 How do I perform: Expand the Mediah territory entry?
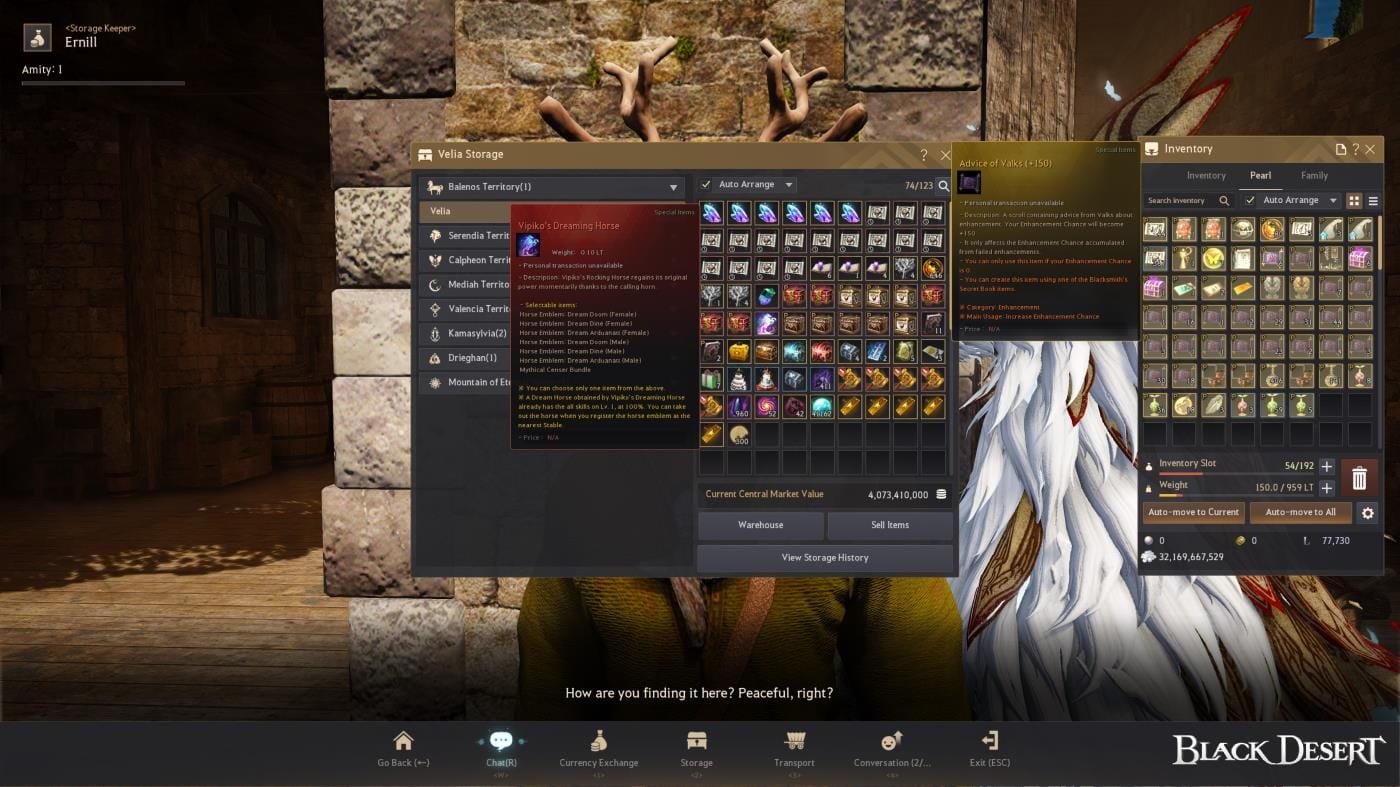click(x=465, y=284)
